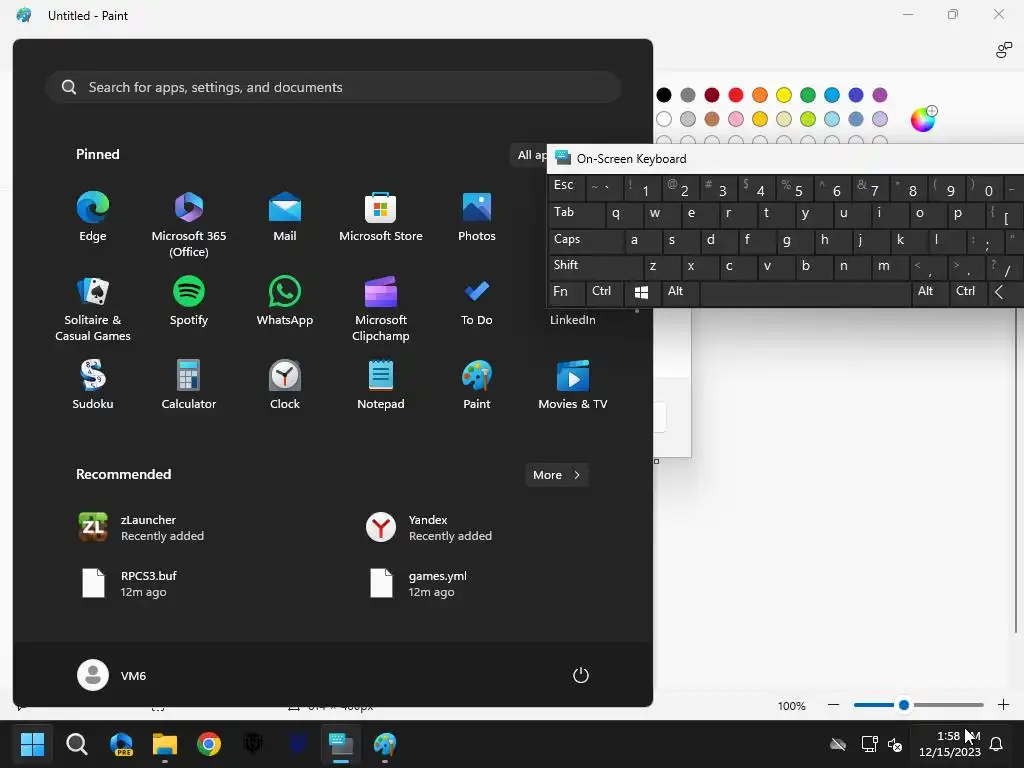Toggle Caps key on On-Screen Keyboard
Screen dimensions: 1024x768
click(x=586, y=241)
